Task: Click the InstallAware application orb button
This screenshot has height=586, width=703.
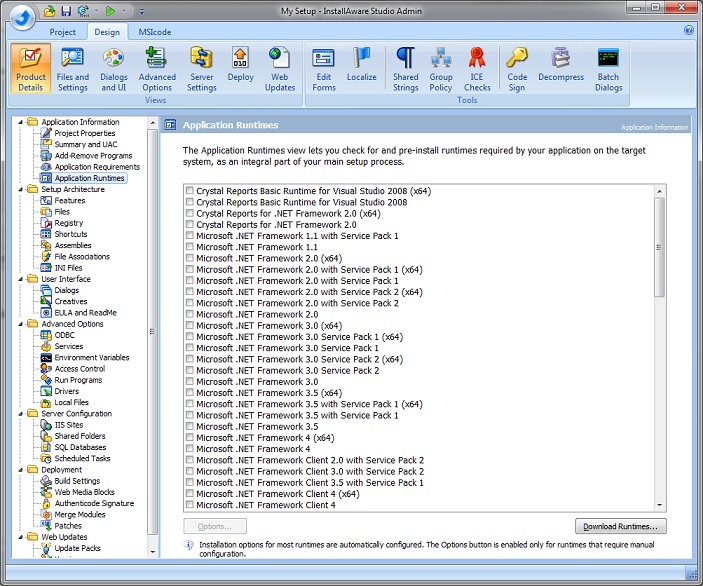Action: coord(22,18)
